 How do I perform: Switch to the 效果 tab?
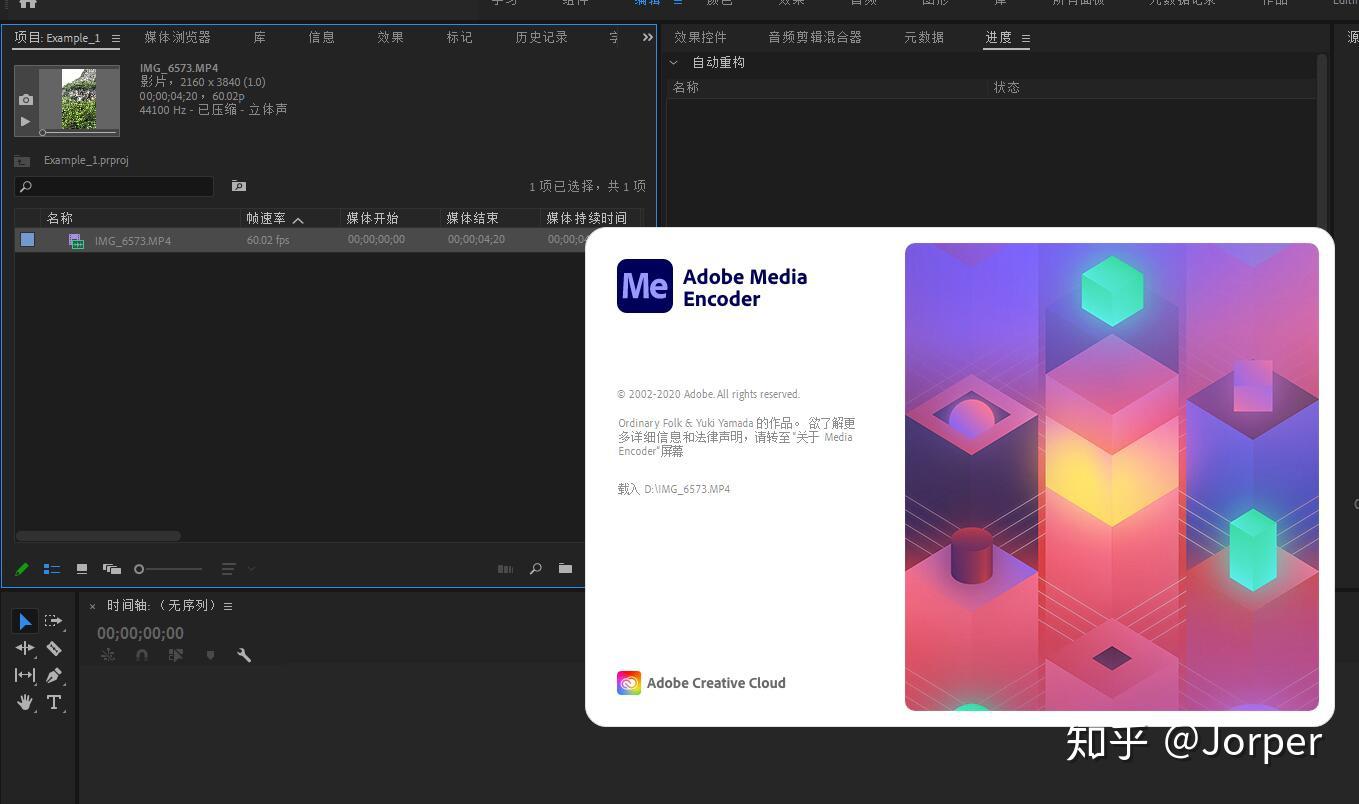click(x=390, y=37)
